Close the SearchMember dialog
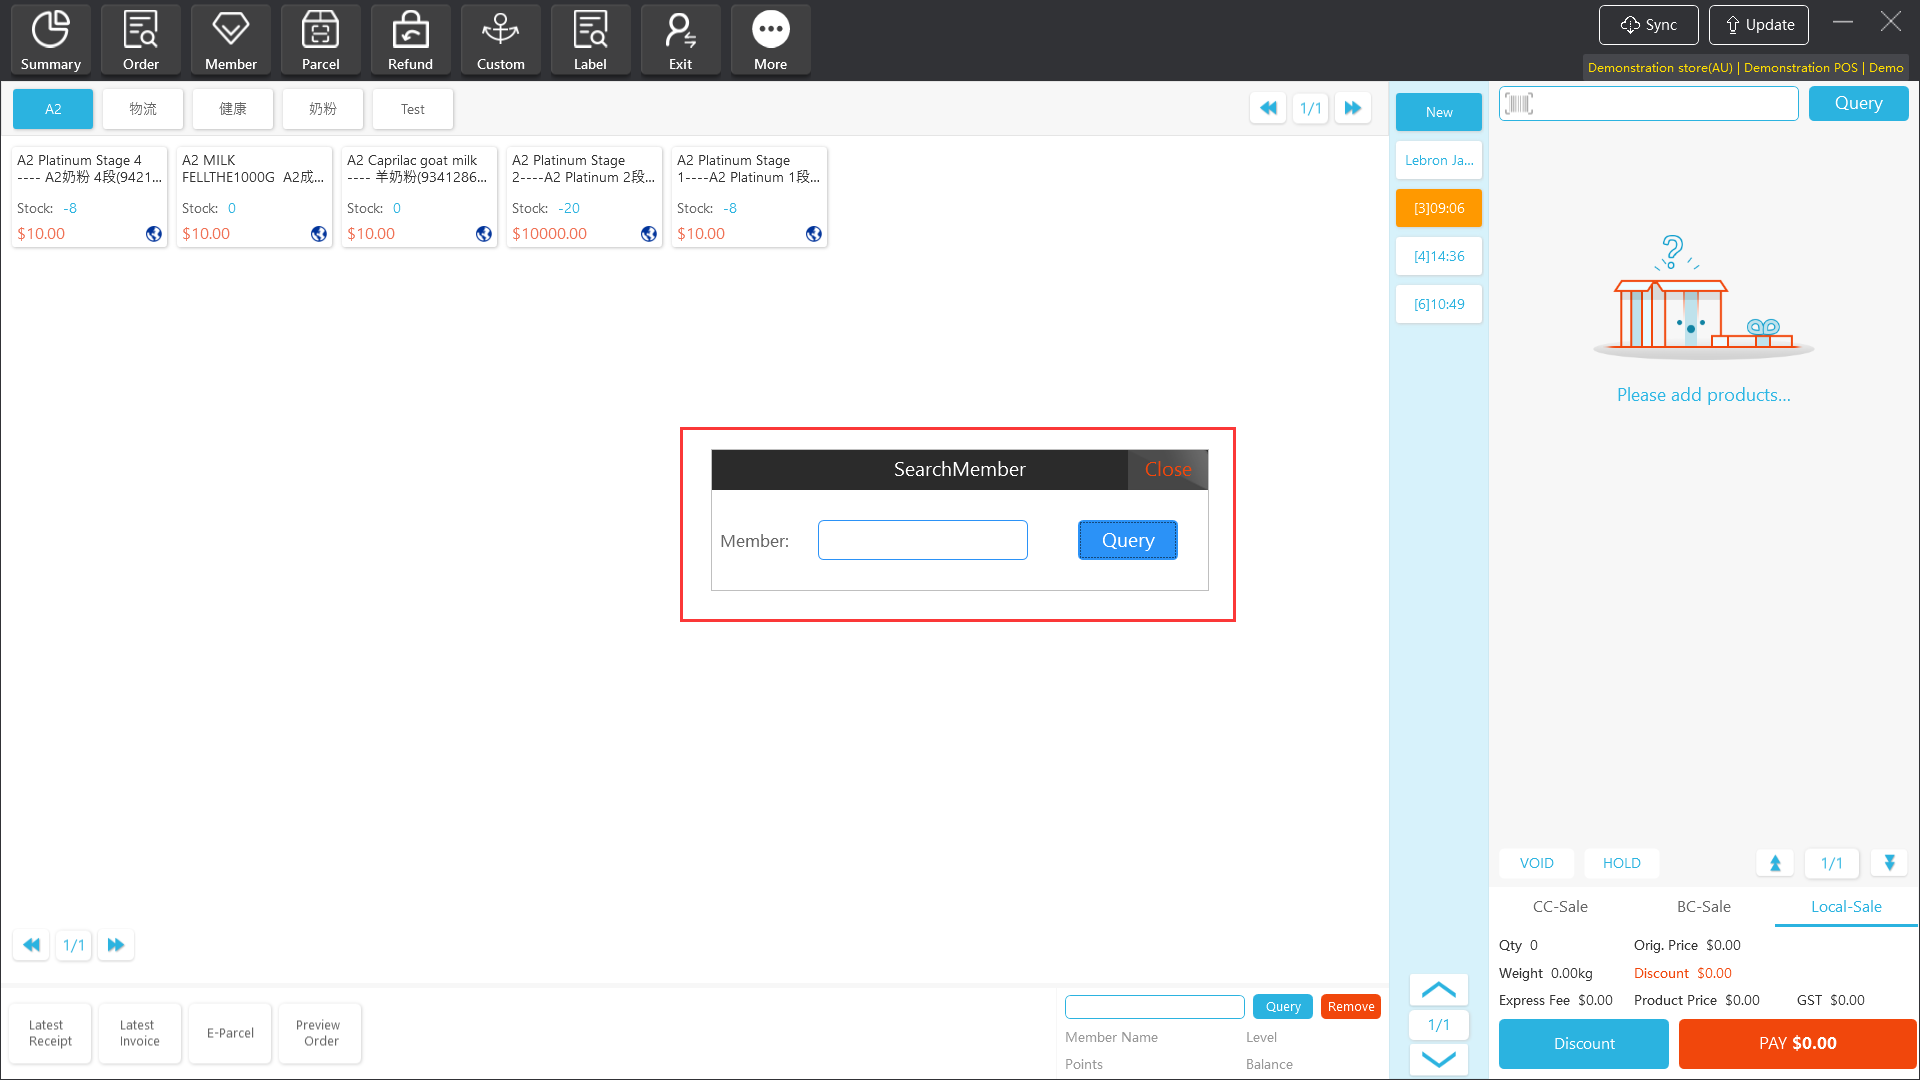Screen dimensions: 1920x1080 pos(1167,469)
